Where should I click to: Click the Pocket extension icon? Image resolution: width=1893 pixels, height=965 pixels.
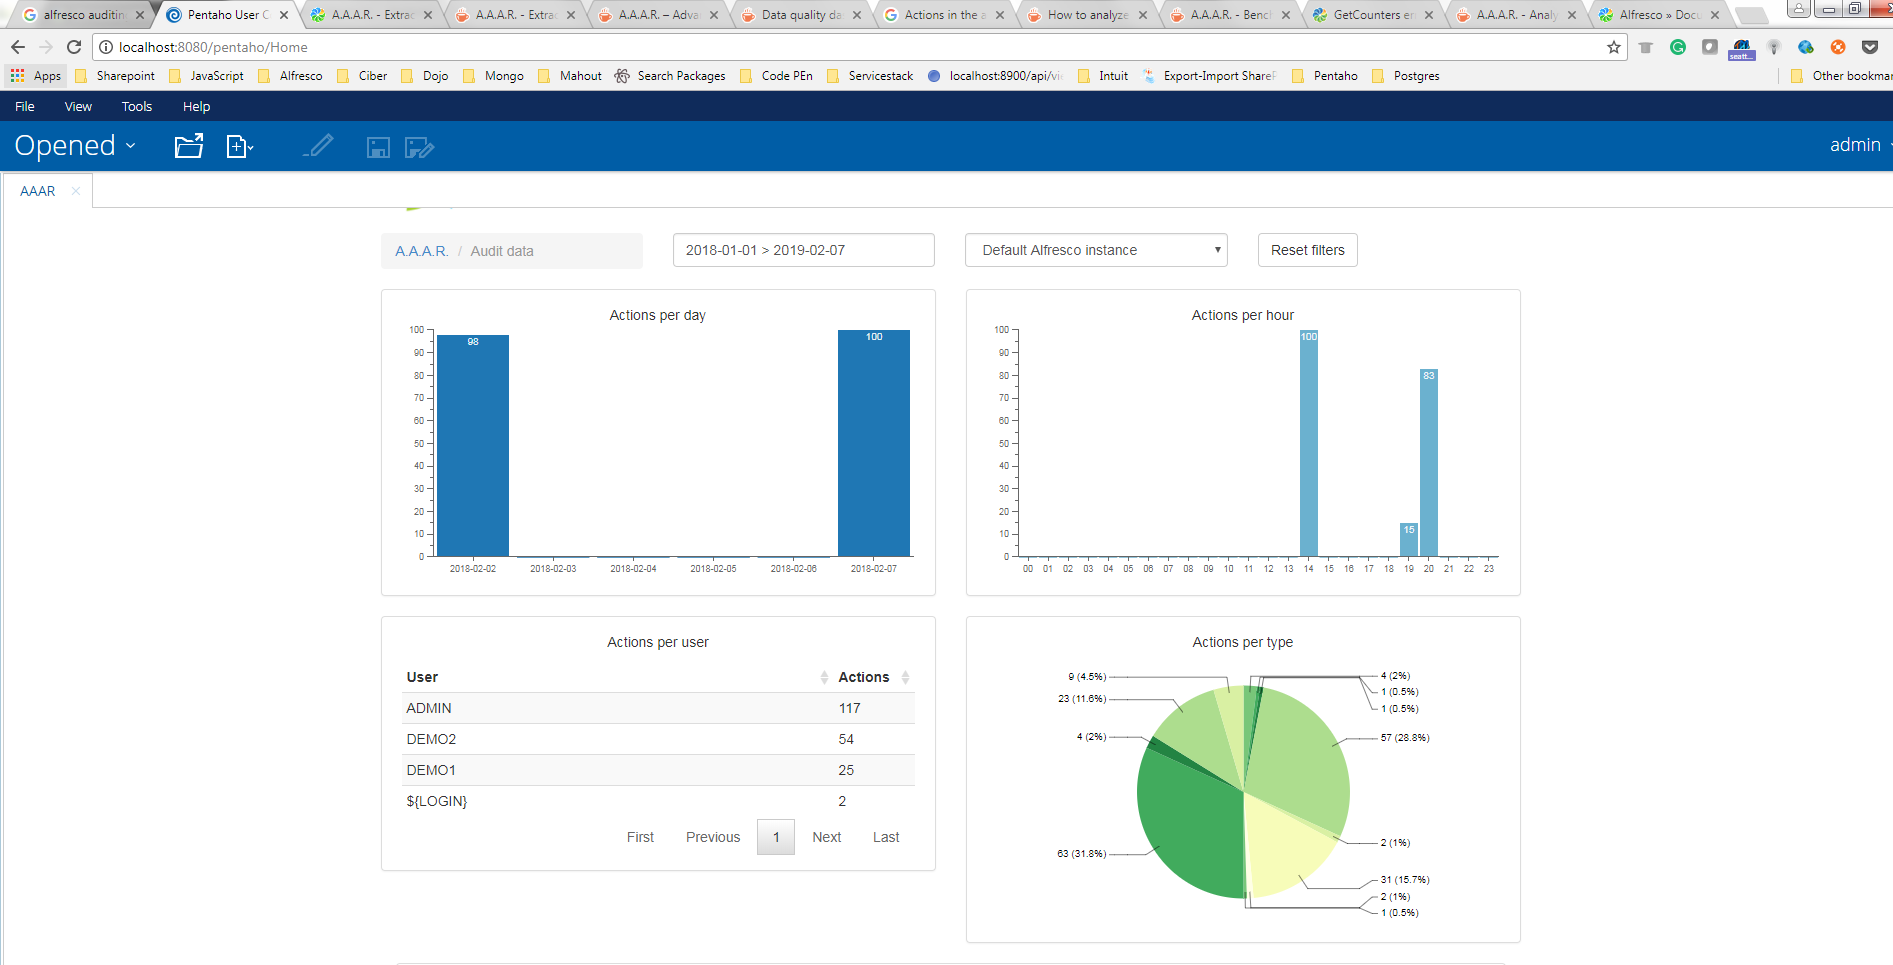(1869, 47)
